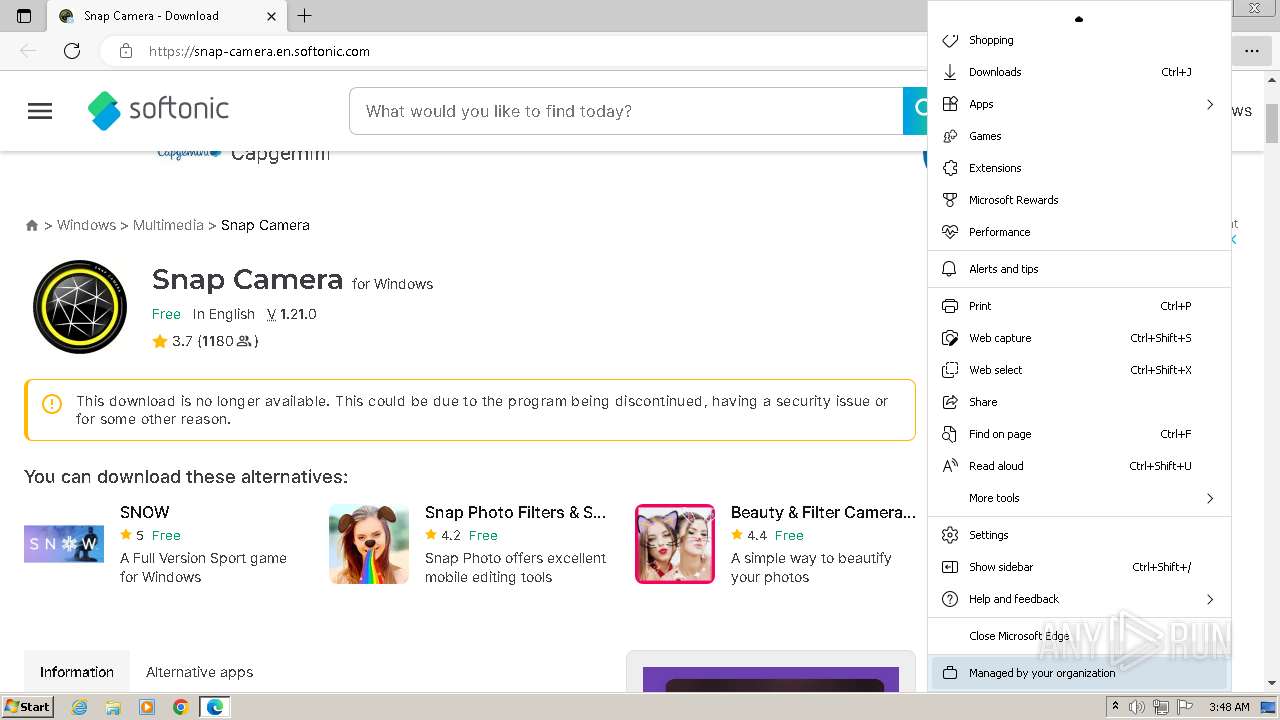
Task: Start Web capture tool
Action: pos(1079,338)
